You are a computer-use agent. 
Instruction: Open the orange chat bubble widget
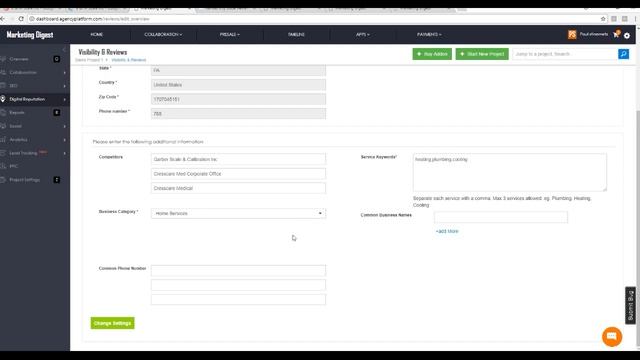click(612, 336)
